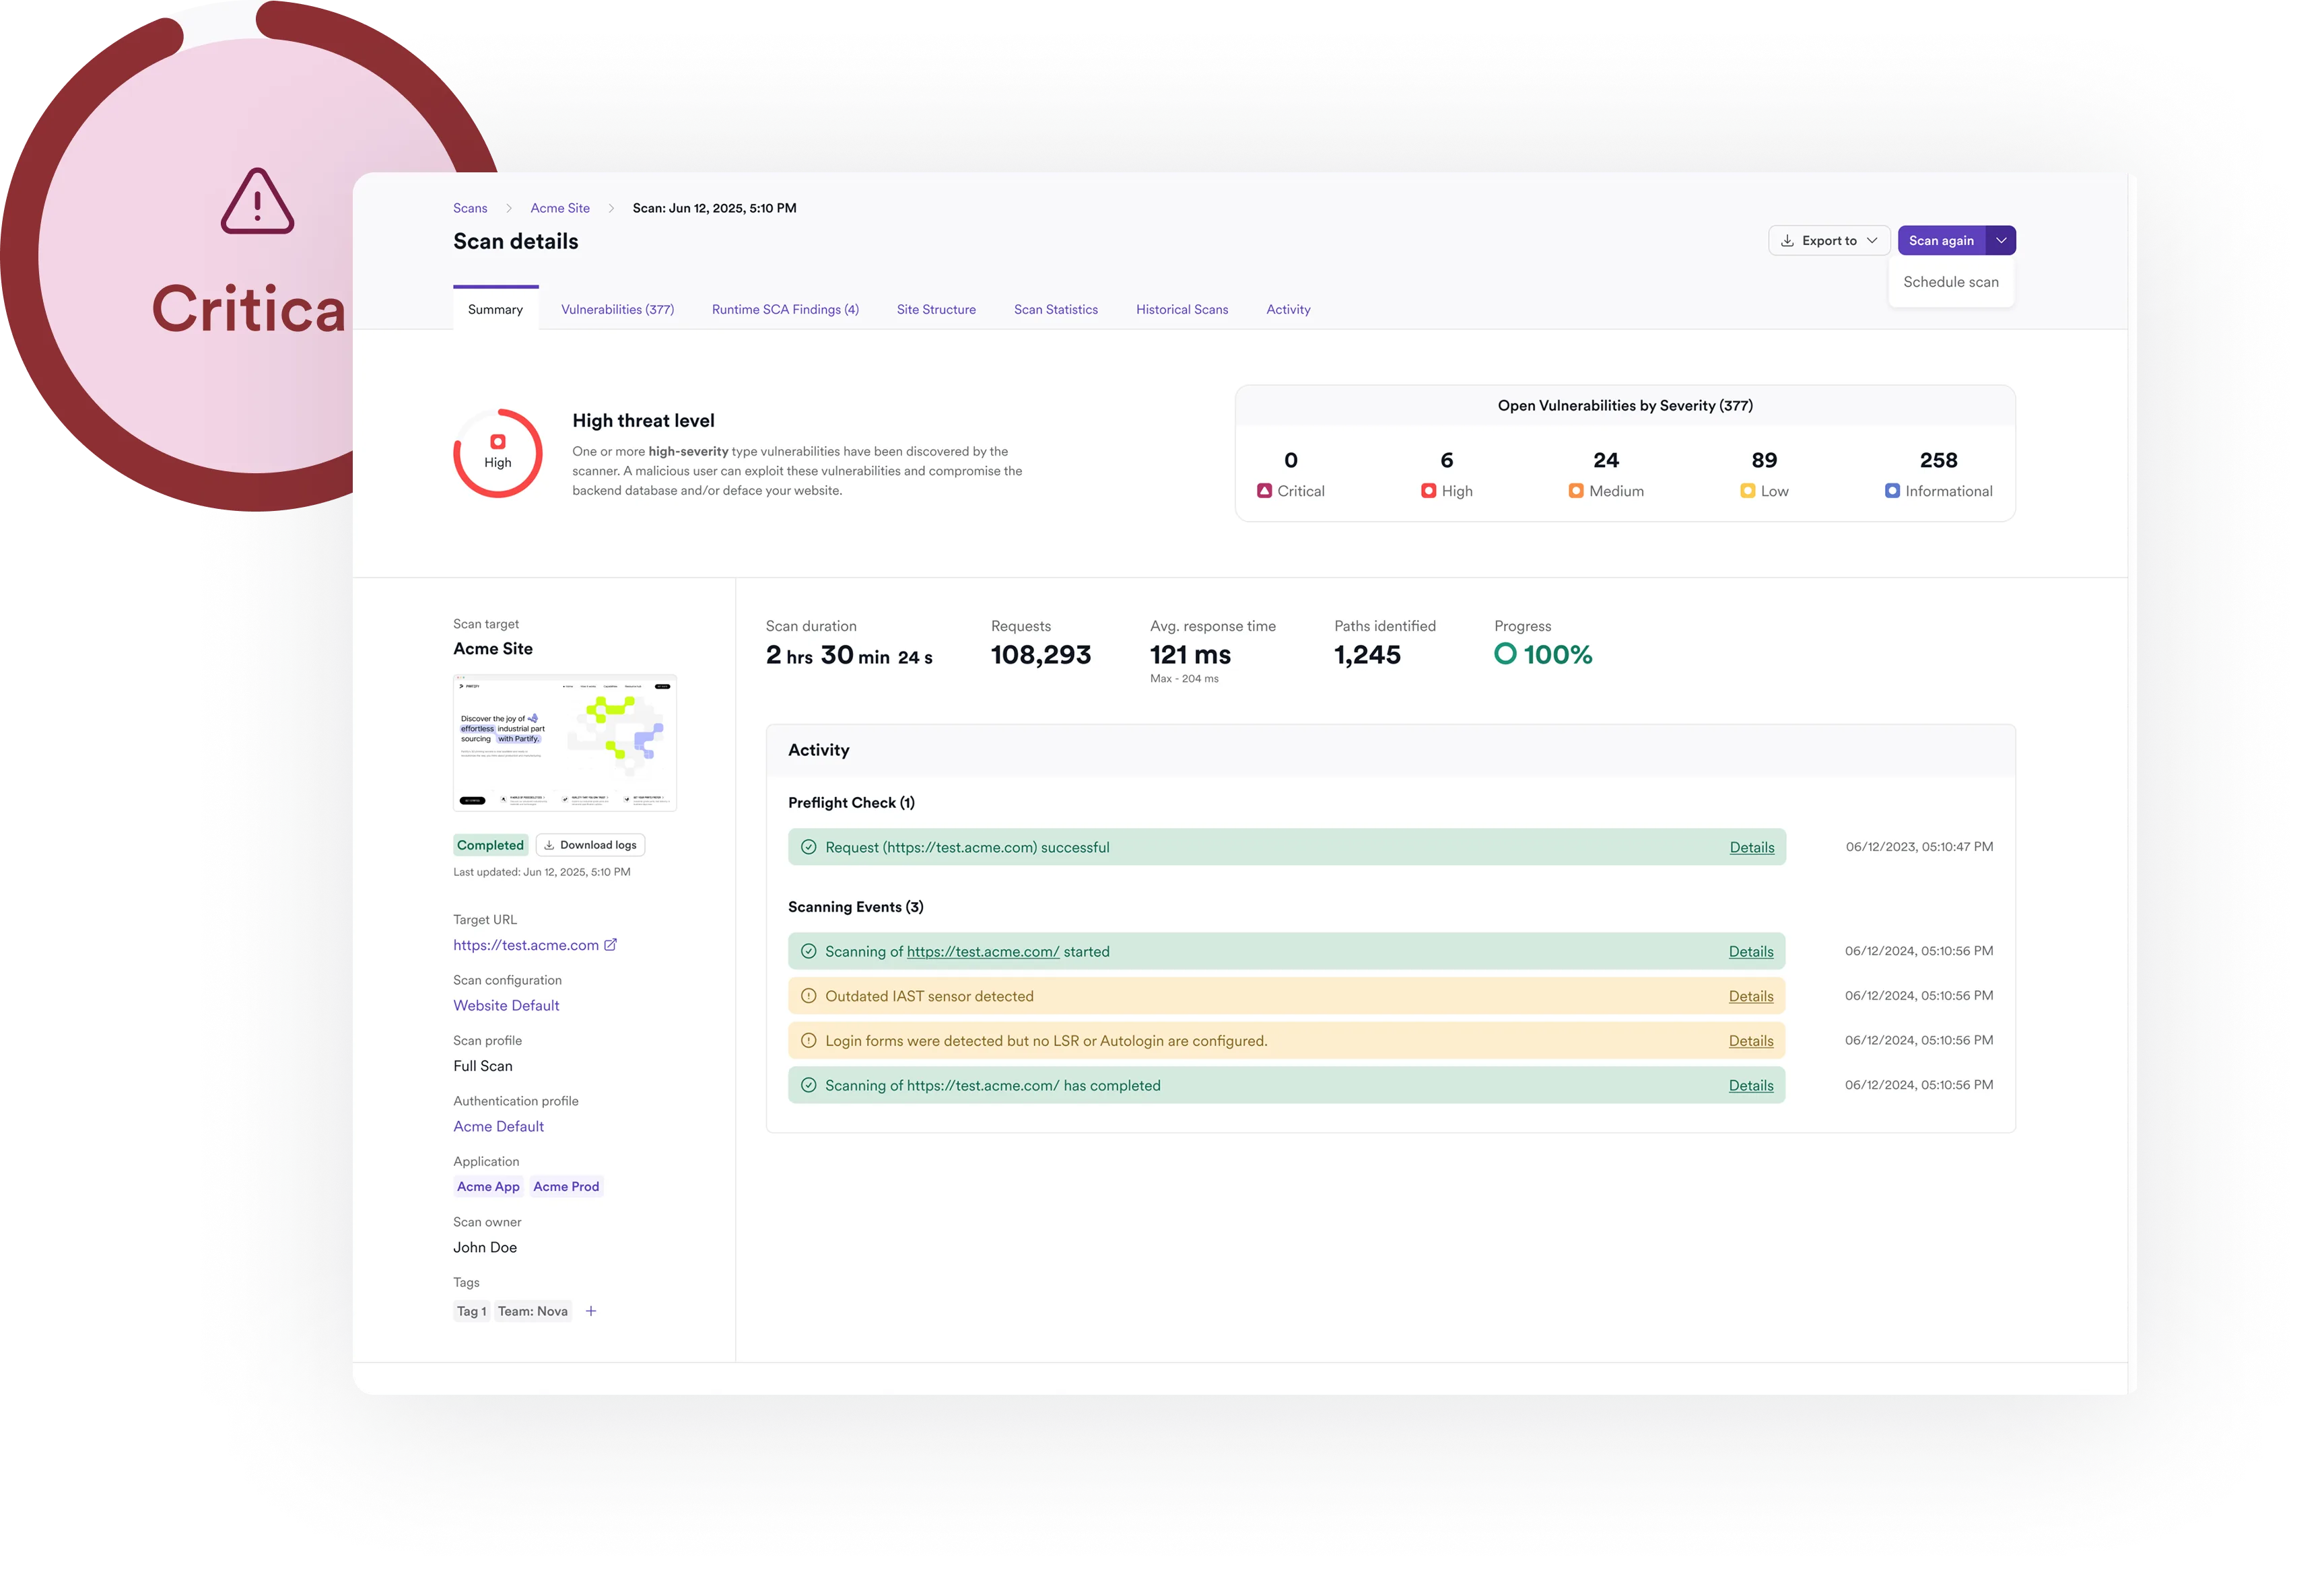Image resolution: width=2324 pixels, height=1586 pixels.
Task: Select Schedule scan from the menu
Action: click(x=1950, y=282)
